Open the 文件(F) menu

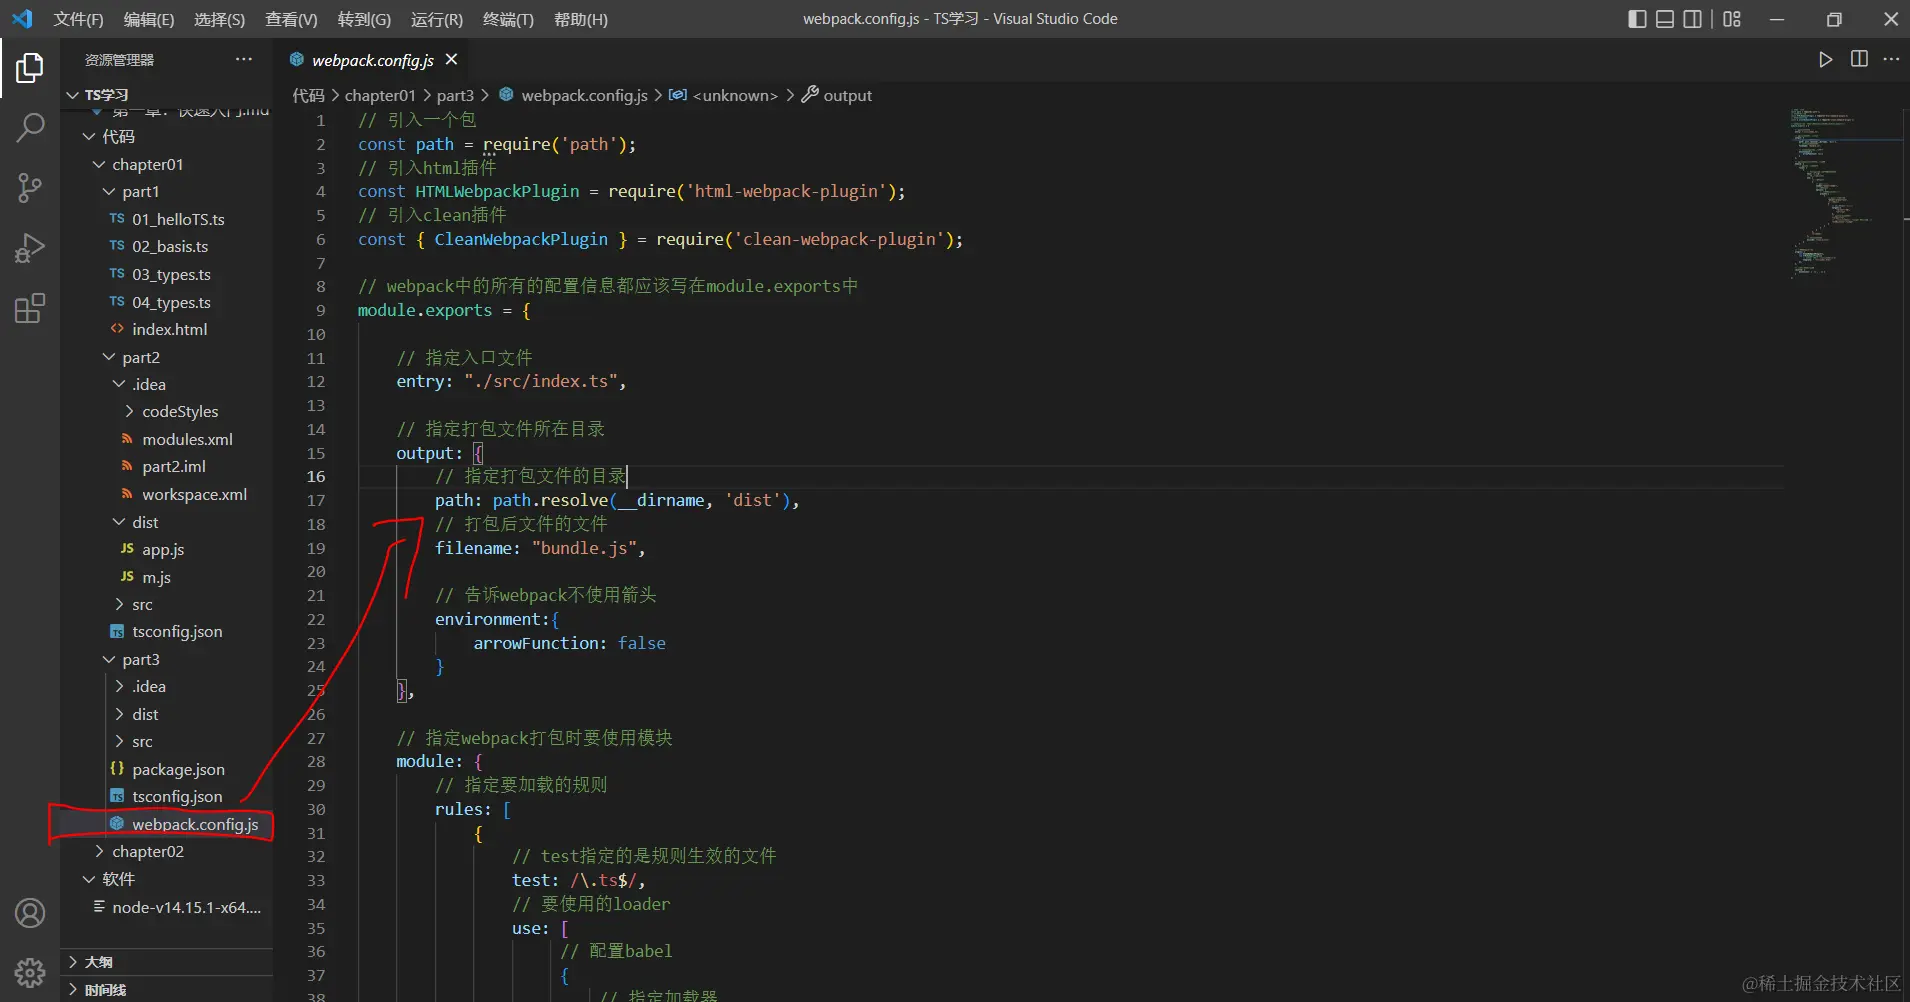(78, 19)
